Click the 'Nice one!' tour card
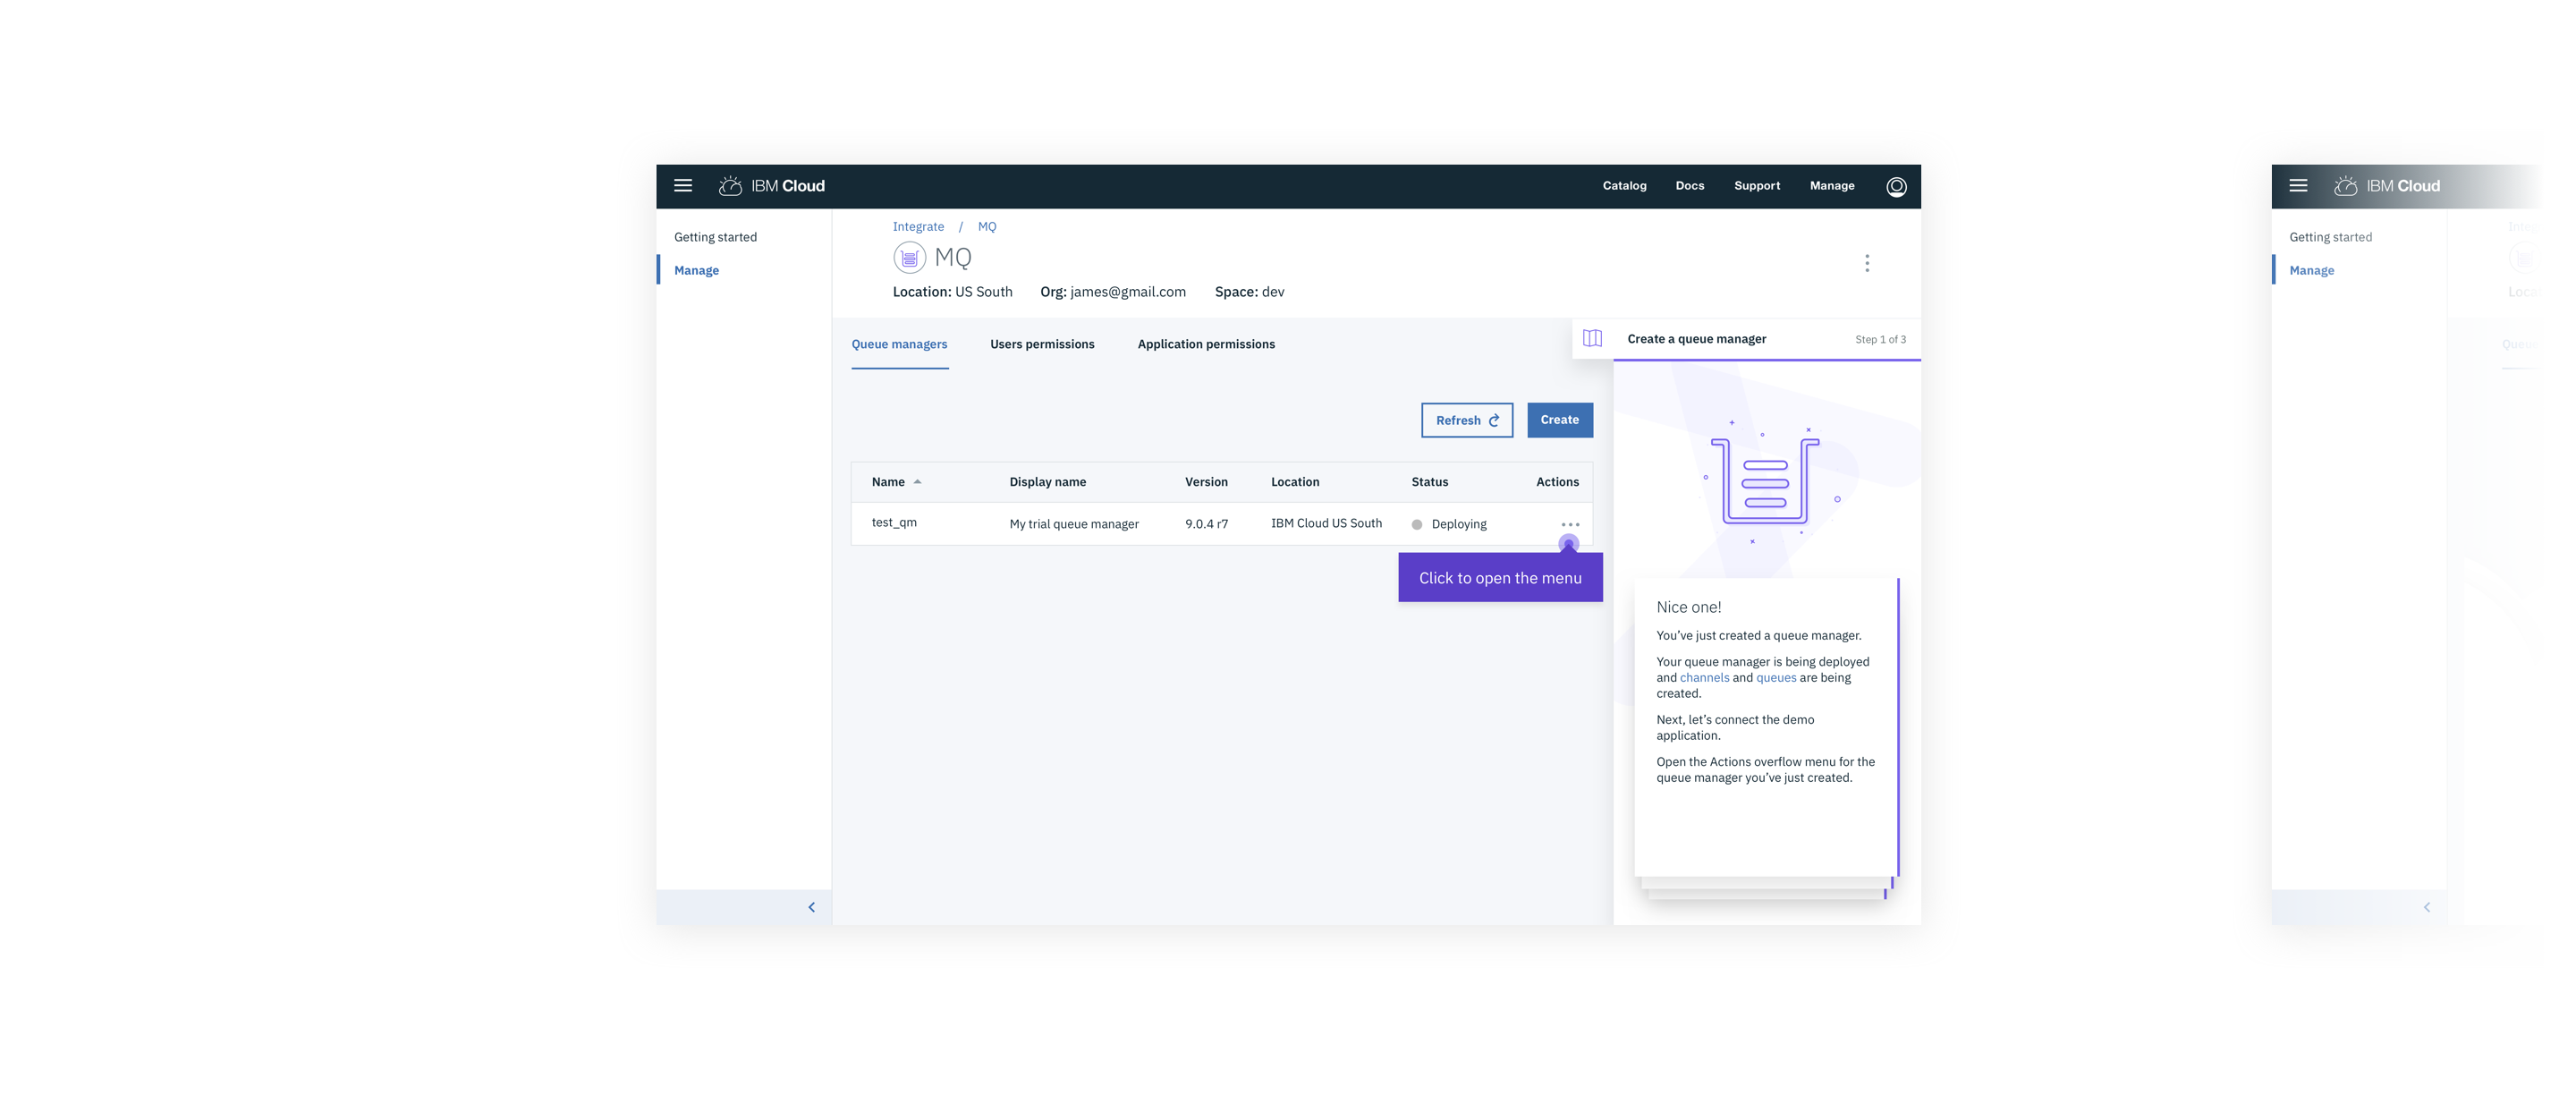 coord(1766,727)
